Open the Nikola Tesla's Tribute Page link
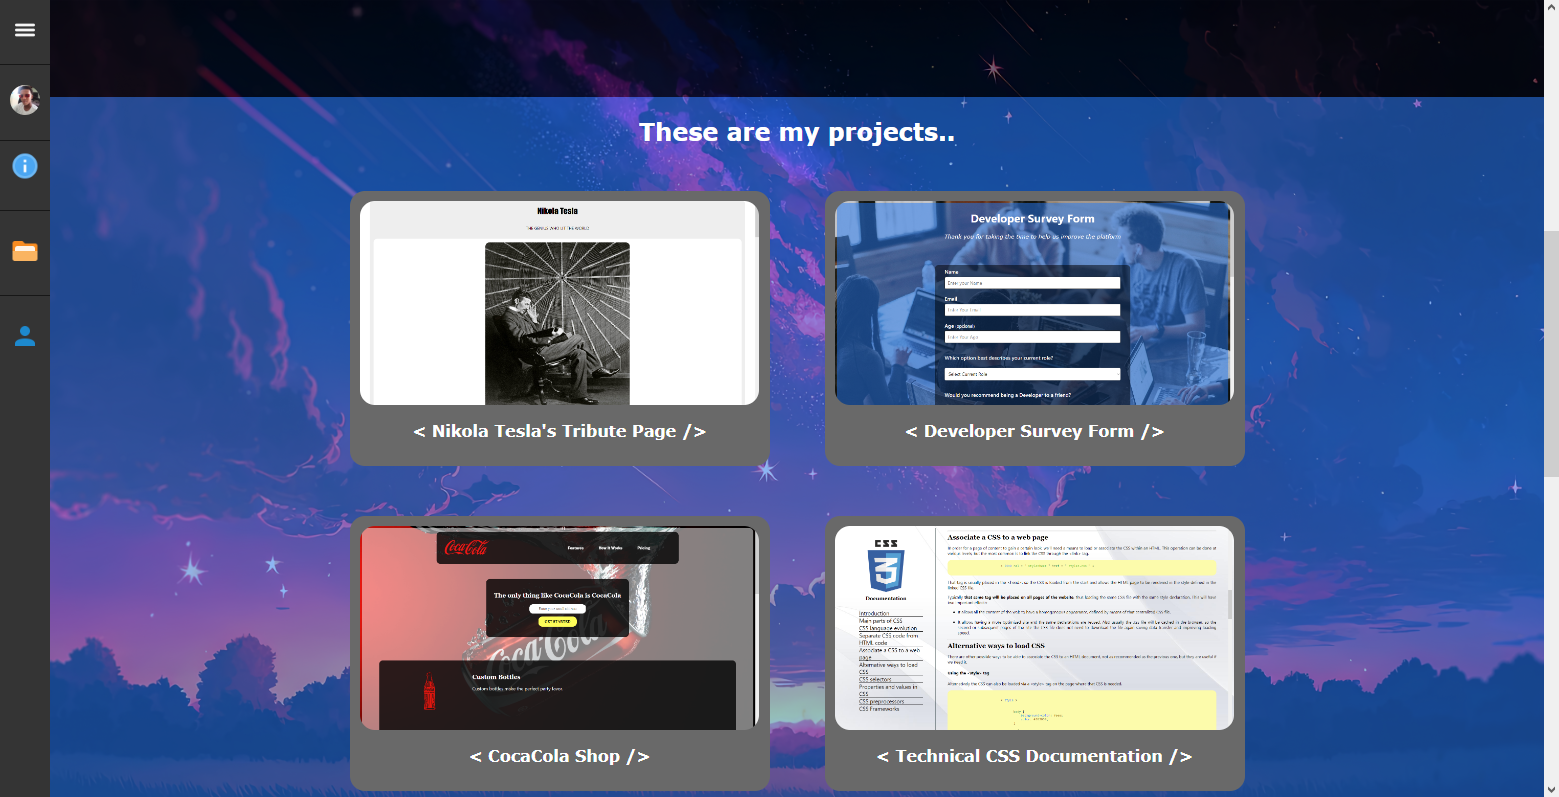 pyautogui.click(x=558, y=431)
